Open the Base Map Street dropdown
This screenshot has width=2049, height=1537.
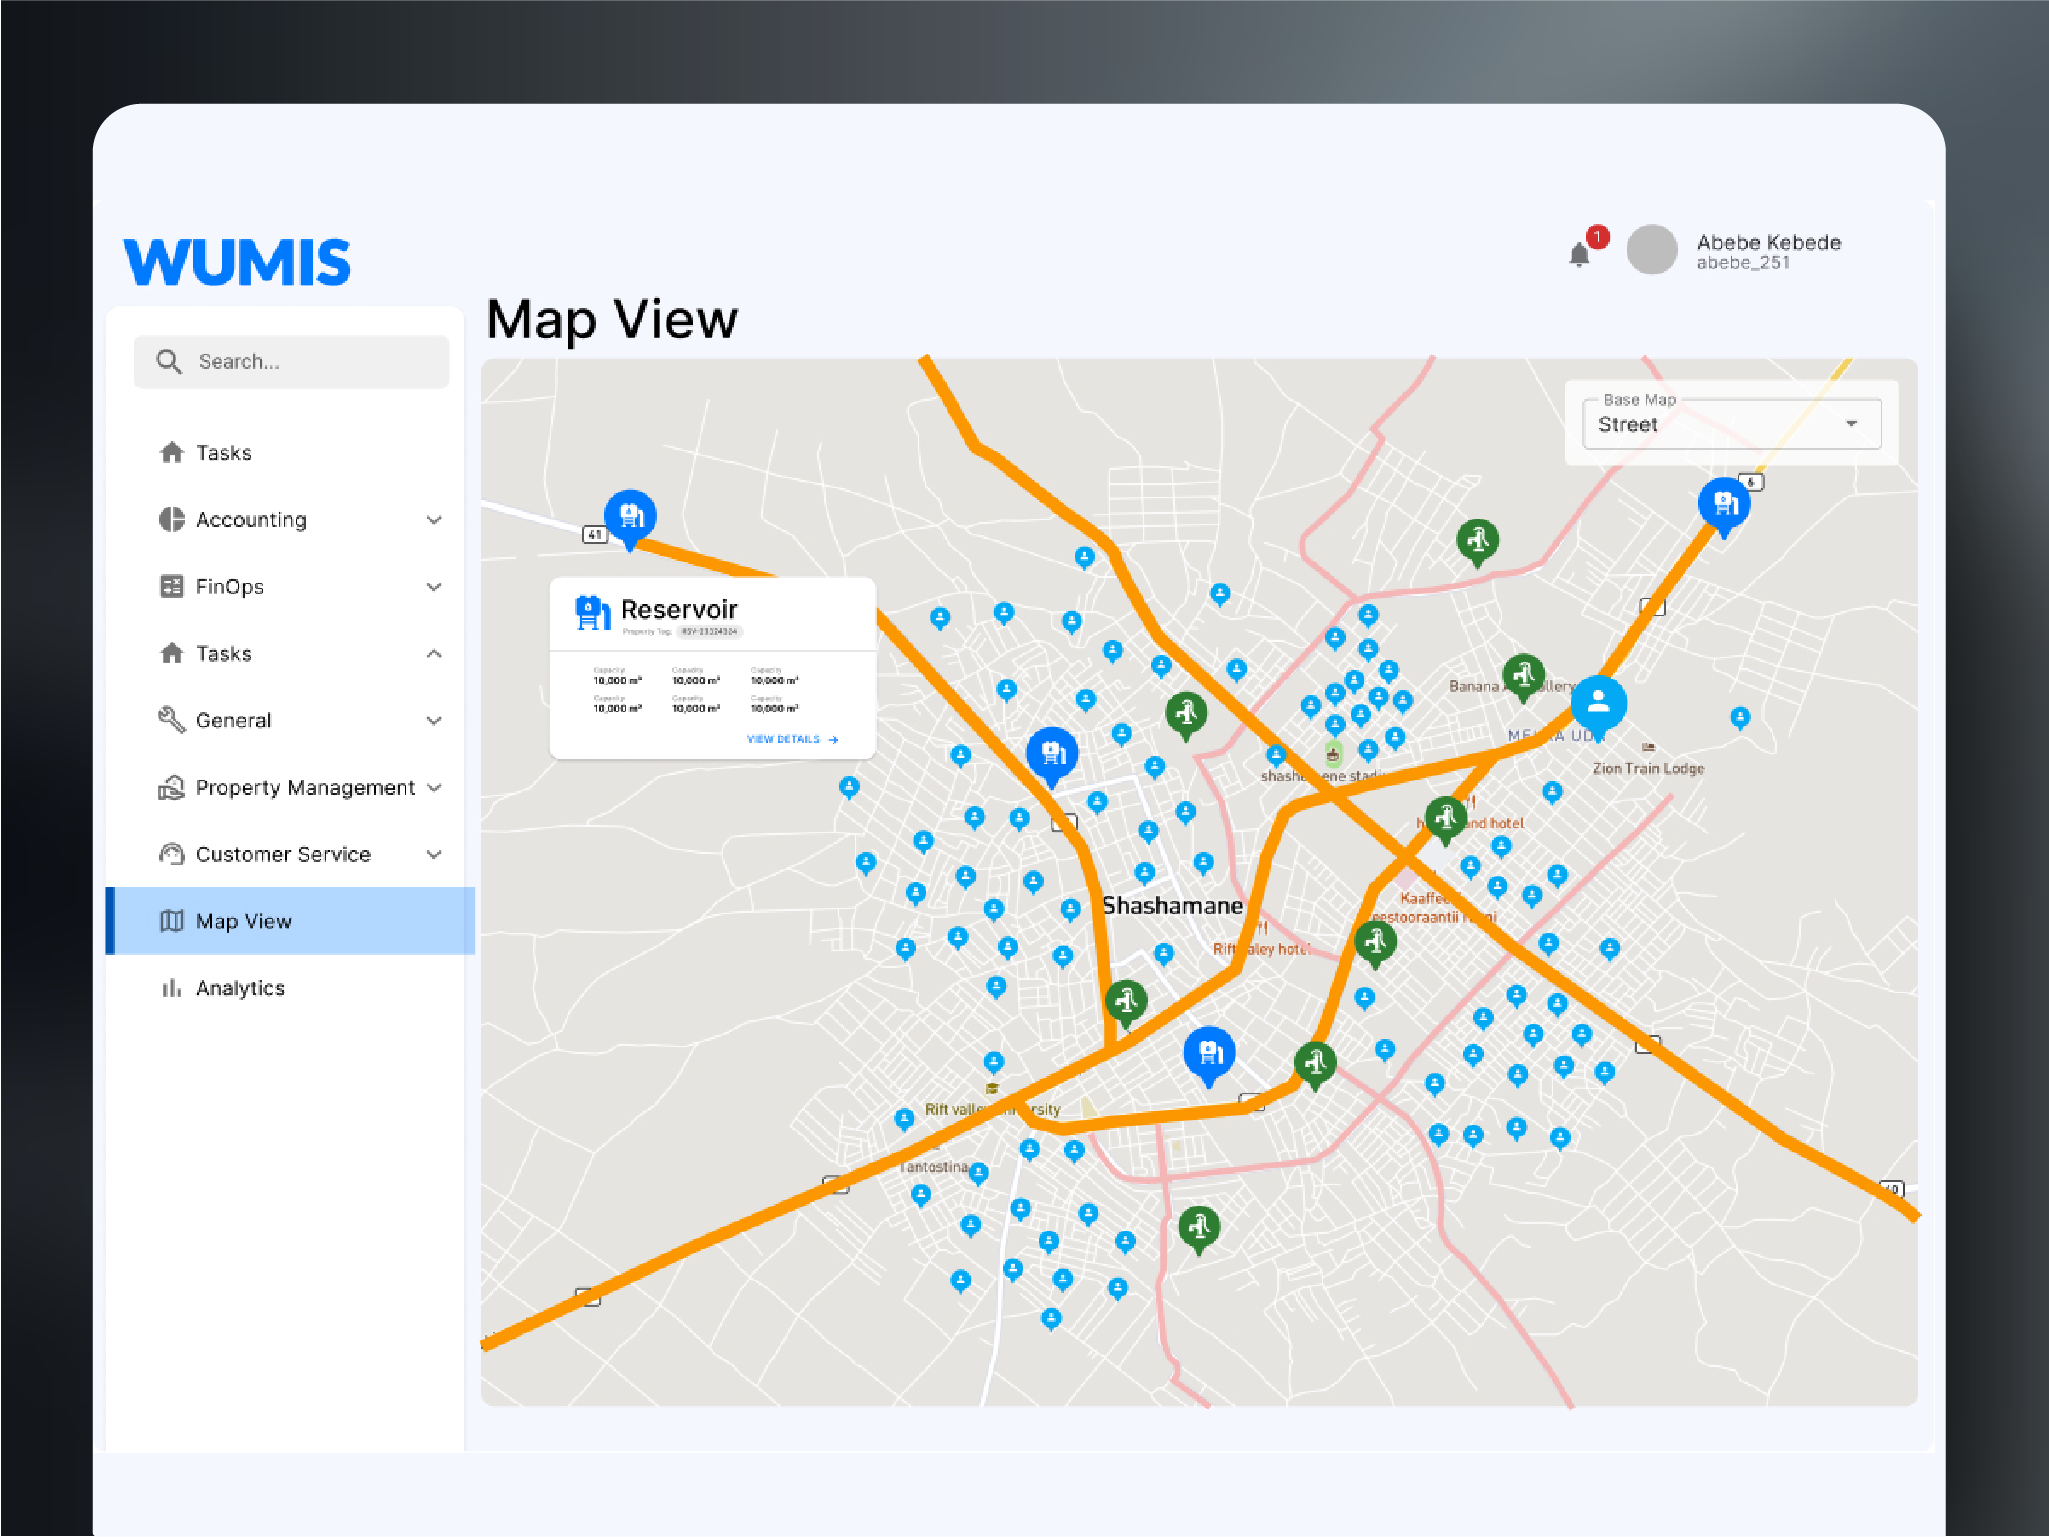tap(1731, 424)
